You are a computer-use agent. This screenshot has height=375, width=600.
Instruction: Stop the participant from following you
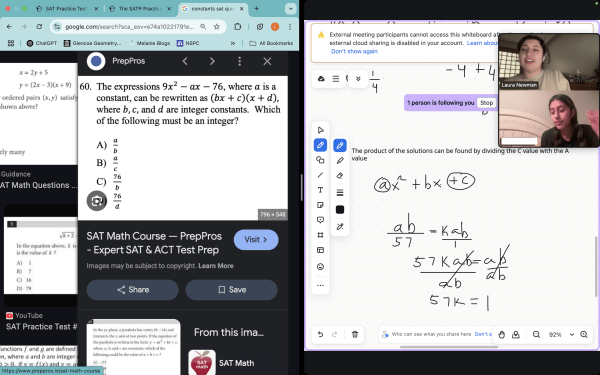(486, 103)
